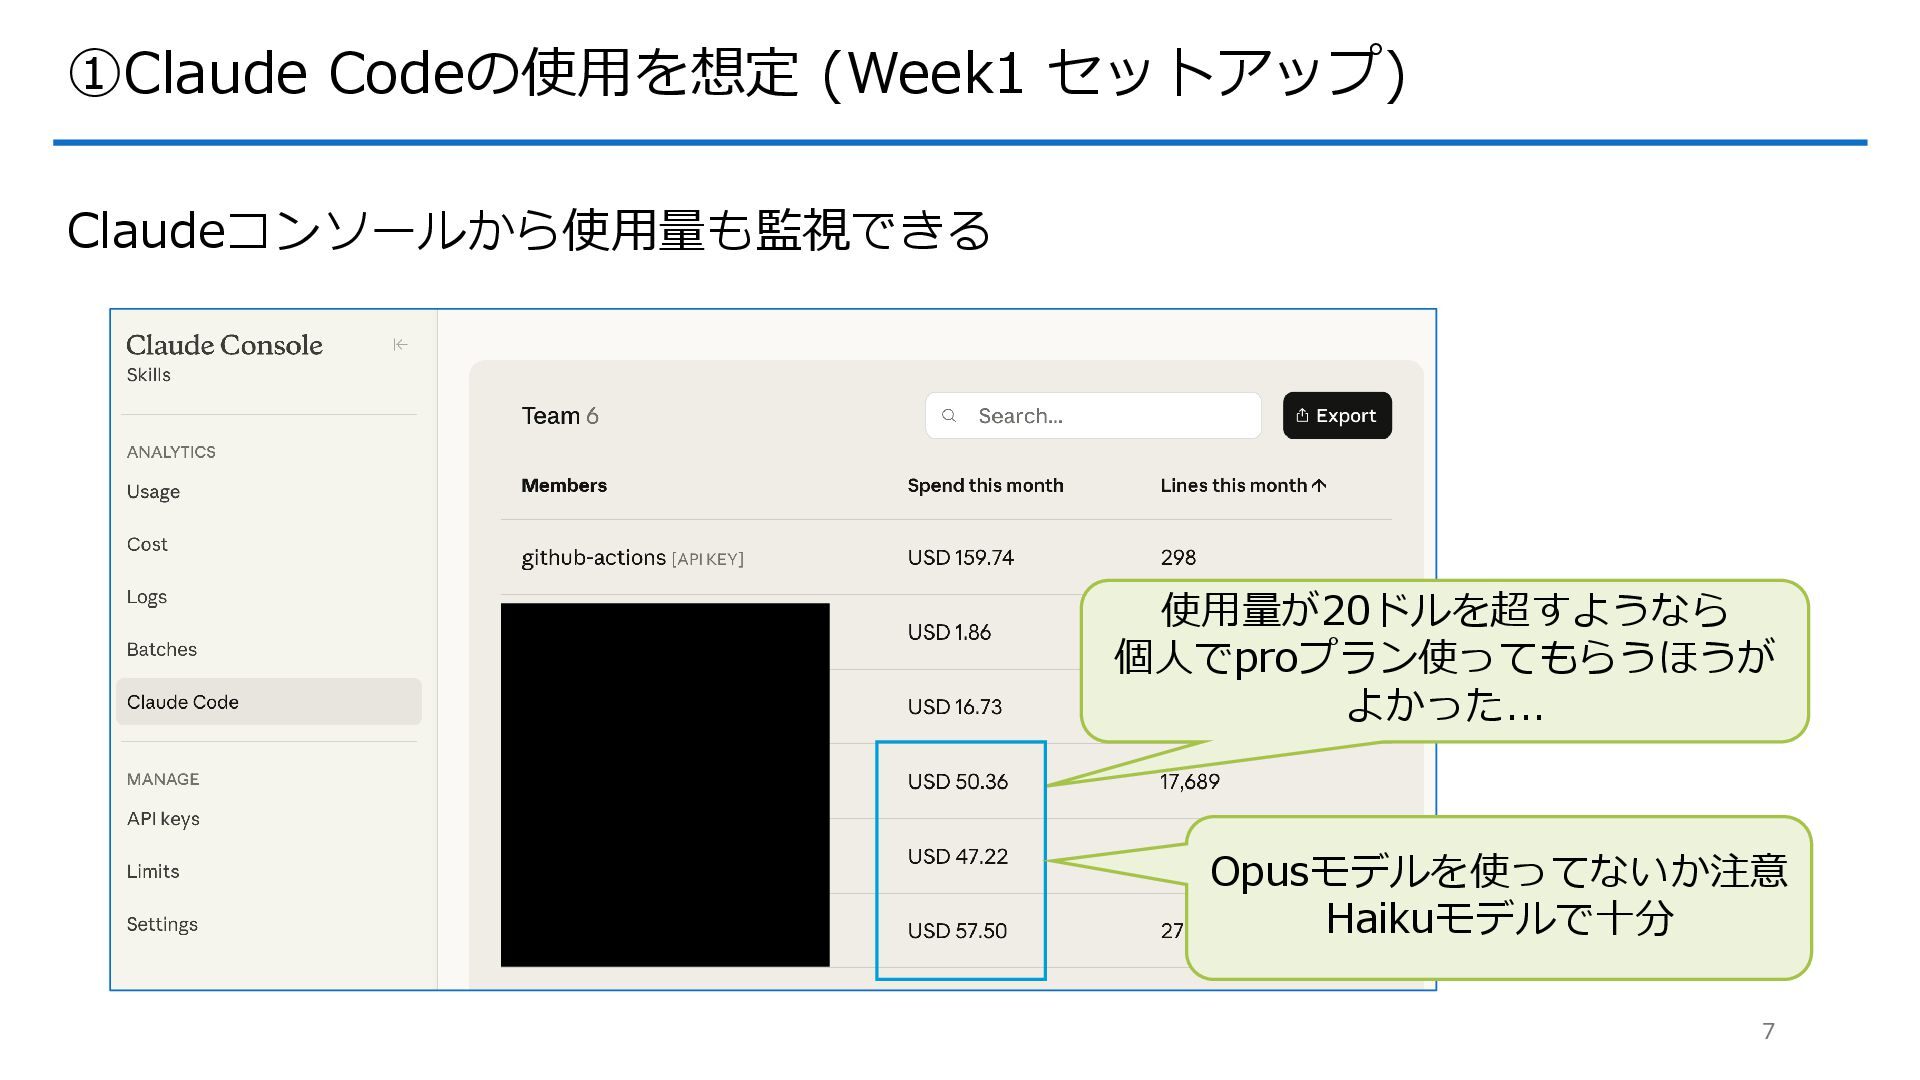Sort by Members column header

[564, 486]
